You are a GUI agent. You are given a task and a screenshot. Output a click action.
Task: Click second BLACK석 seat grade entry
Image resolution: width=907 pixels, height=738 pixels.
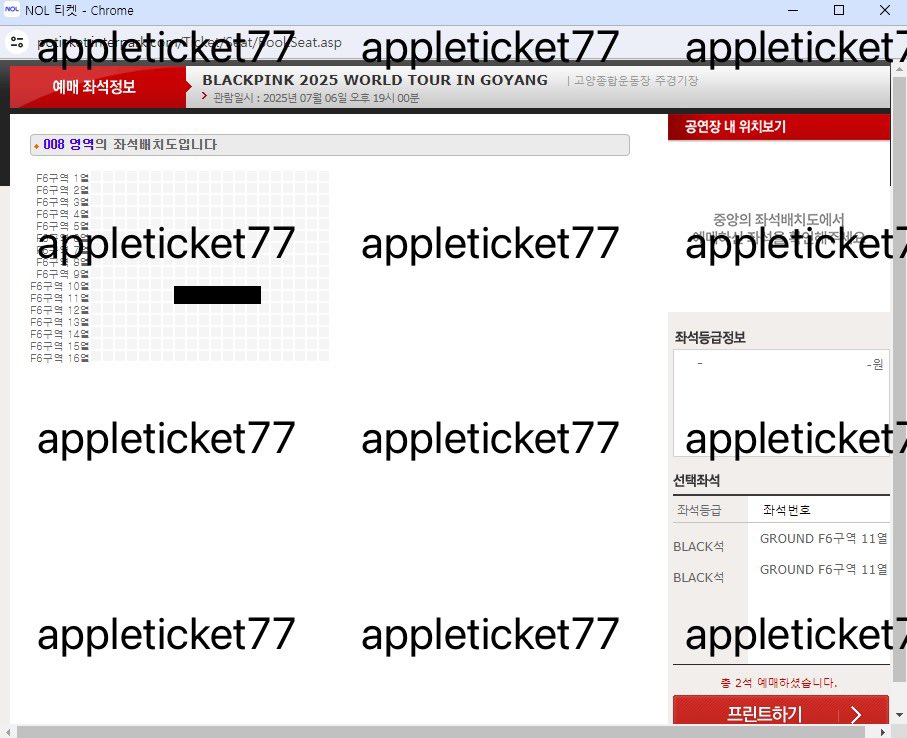(699, 578)
